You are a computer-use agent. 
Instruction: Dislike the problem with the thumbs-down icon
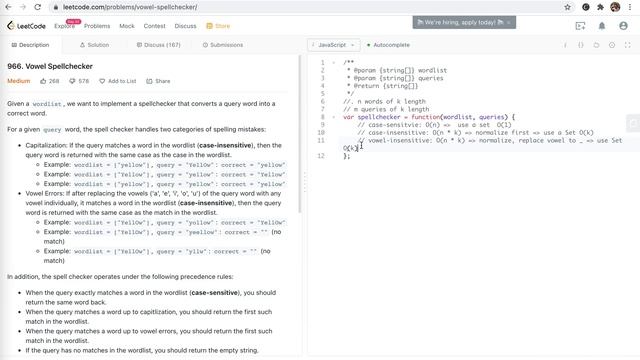[72, 81]
